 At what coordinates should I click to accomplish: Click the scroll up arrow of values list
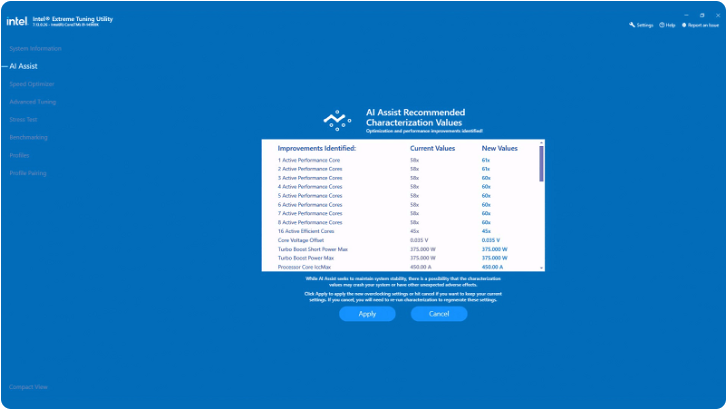[541, 143]
